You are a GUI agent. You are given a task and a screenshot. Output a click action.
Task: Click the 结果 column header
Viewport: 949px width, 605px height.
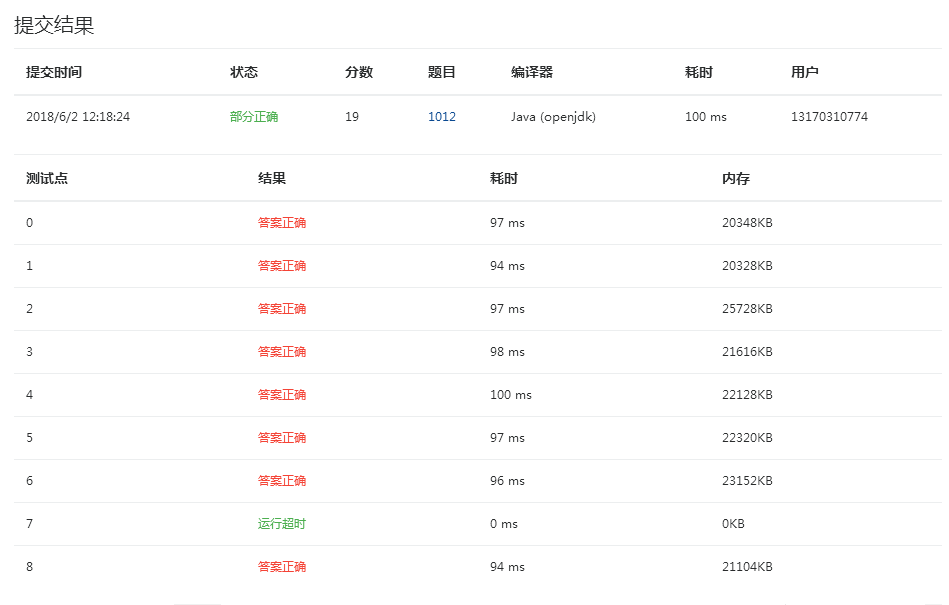272,178
